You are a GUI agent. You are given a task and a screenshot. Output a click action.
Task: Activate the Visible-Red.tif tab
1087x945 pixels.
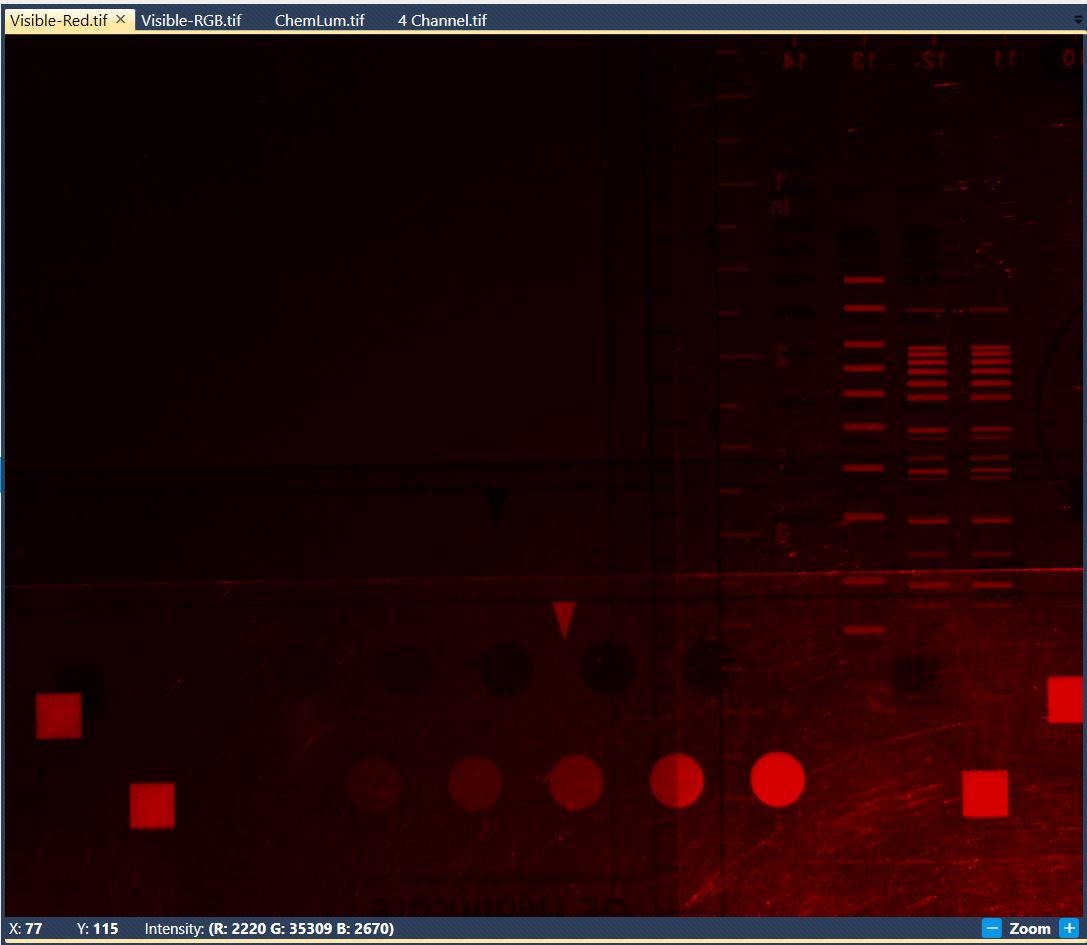pyautogui.click(x=59, y=20)
